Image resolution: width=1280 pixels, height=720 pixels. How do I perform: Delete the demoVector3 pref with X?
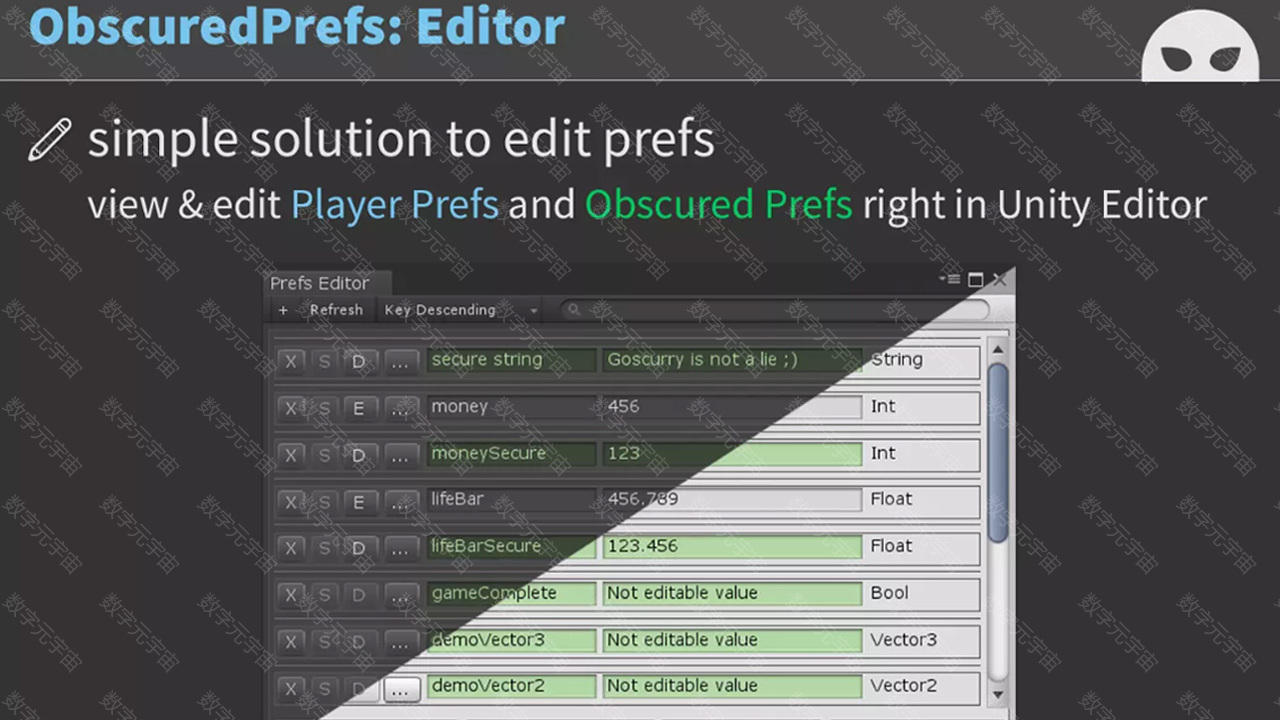[x=291, y=642]
